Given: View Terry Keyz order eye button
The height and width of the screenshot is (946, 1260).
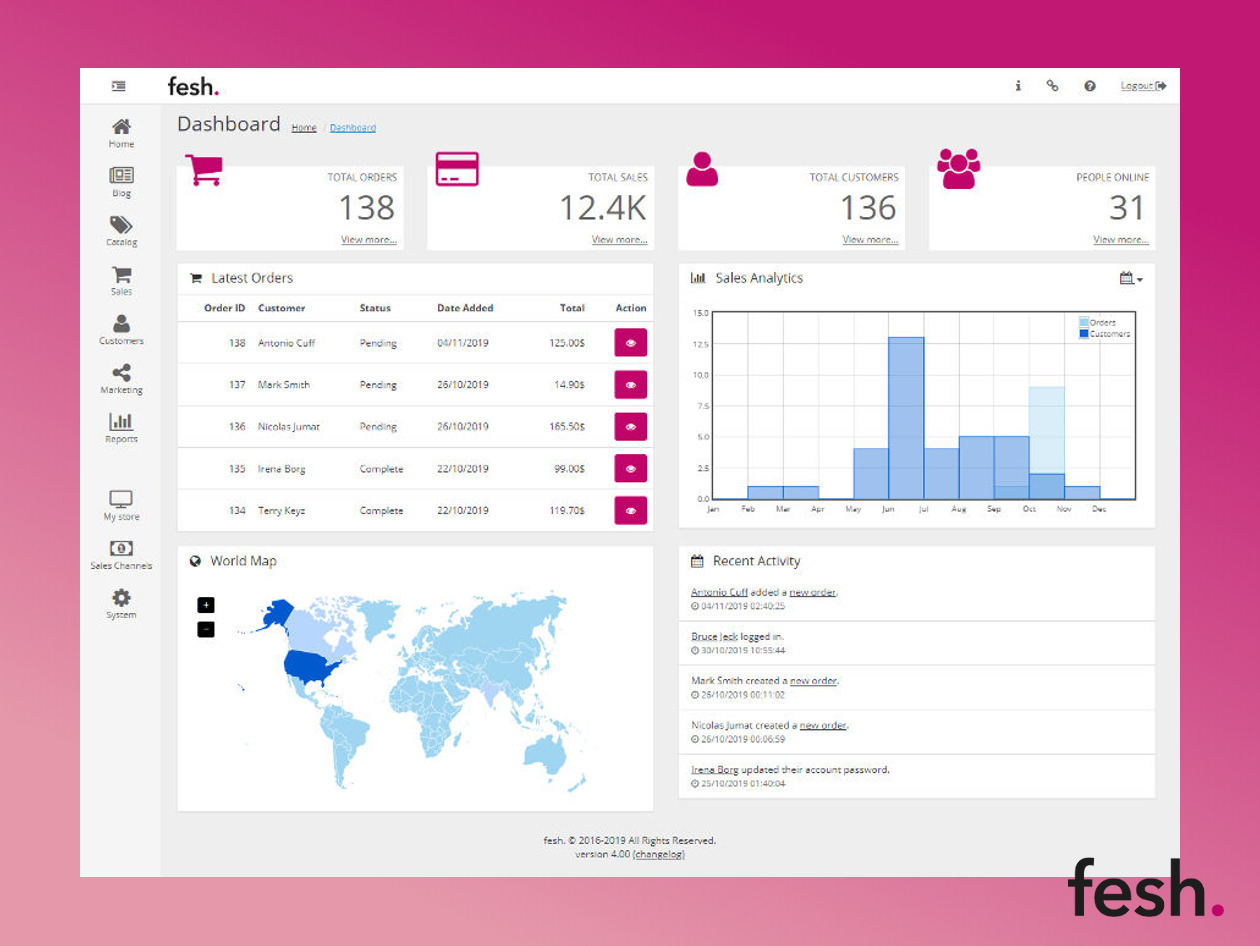Looking at the screenshot, I should (630, 510).
